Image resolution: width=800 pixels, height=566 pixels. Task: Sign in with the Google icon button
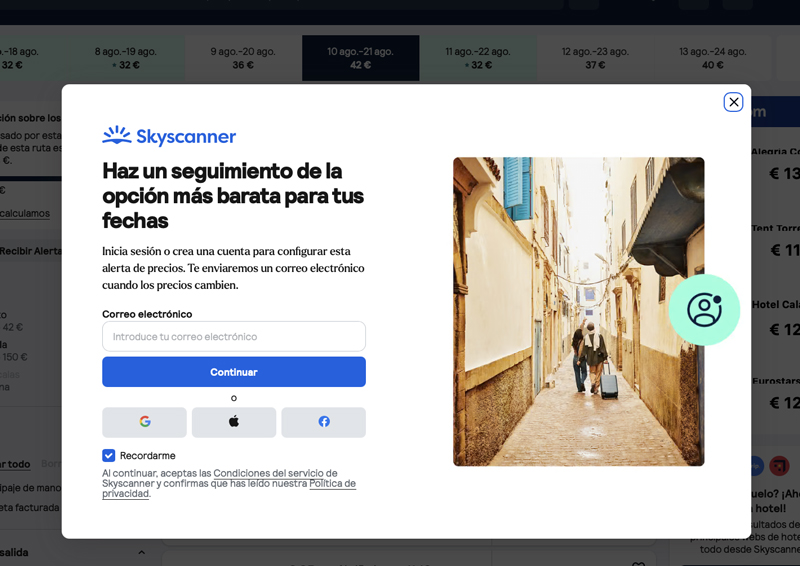click(x=144, y=422)
